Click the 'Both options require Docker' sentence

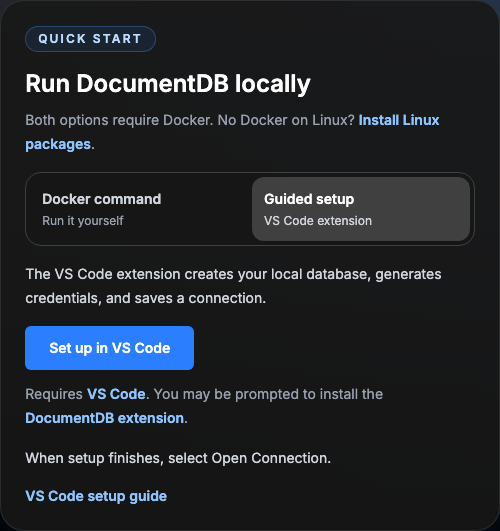coord(119,121)
